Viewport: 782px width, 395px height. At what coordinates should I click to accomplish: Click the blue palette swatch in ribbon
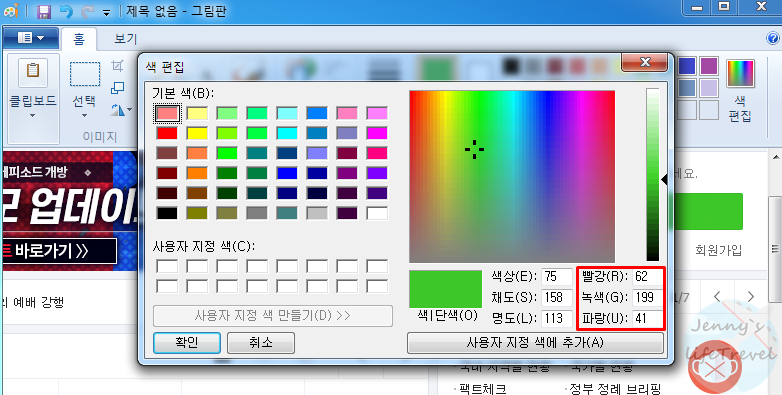tap(687, 66)
